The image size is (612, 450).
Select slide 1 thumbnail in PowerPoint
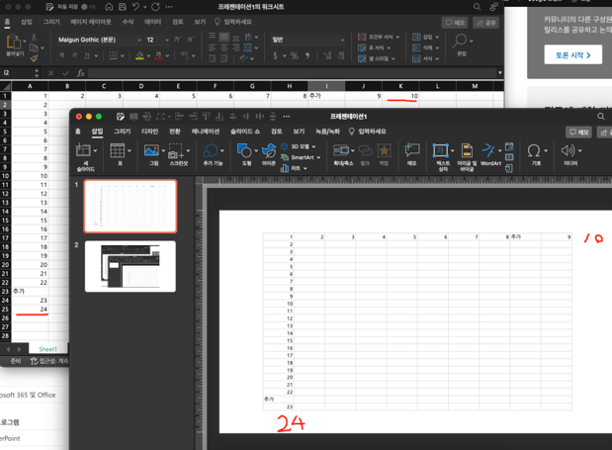130,206
